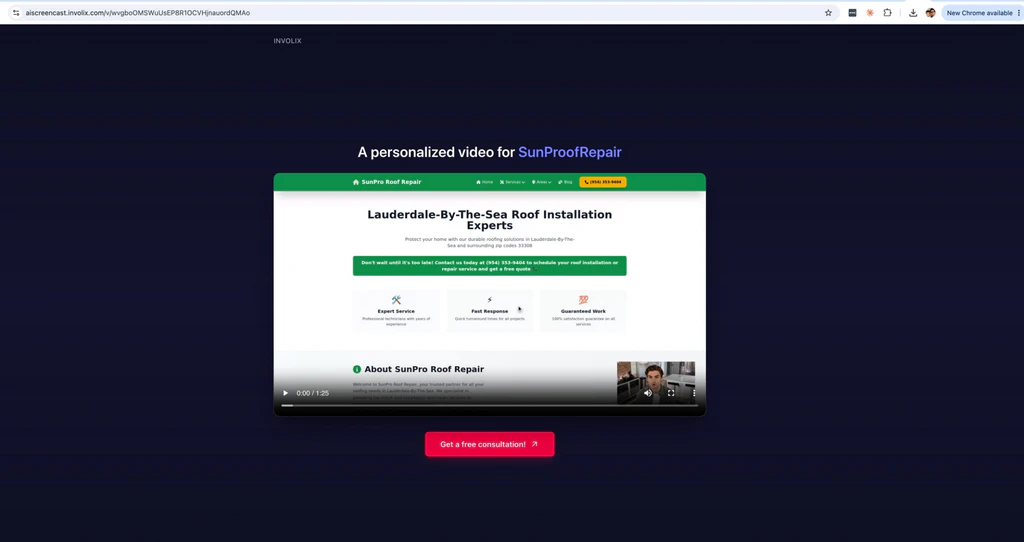Show Chrome downloads
Image resolution: width=1024 pixels, height=542 pixels.
click(913, 12)
